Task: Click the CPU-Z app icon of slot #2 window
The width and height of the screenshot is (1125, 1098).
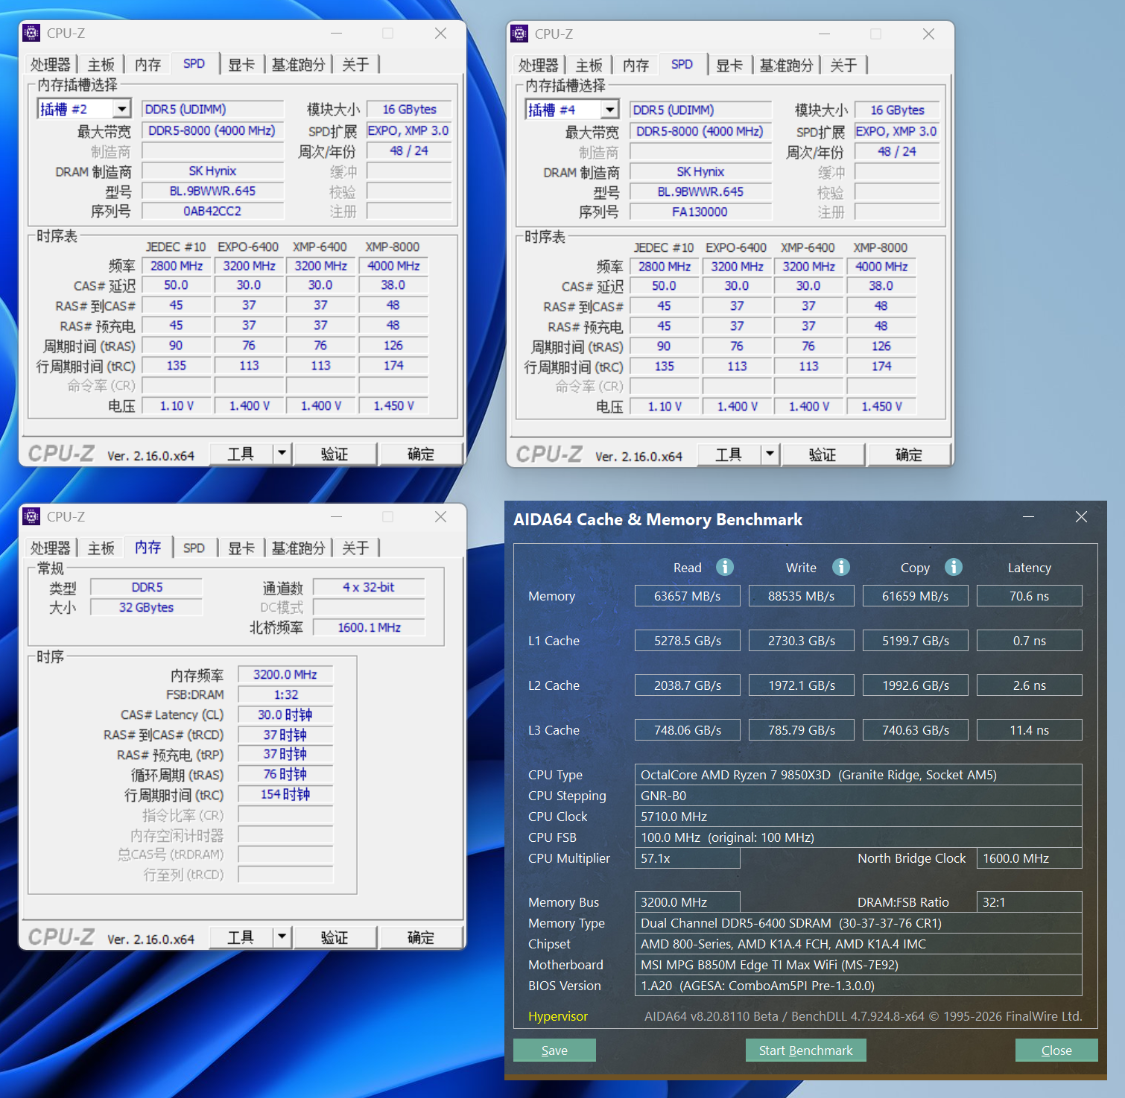Action: pos(32,33)
